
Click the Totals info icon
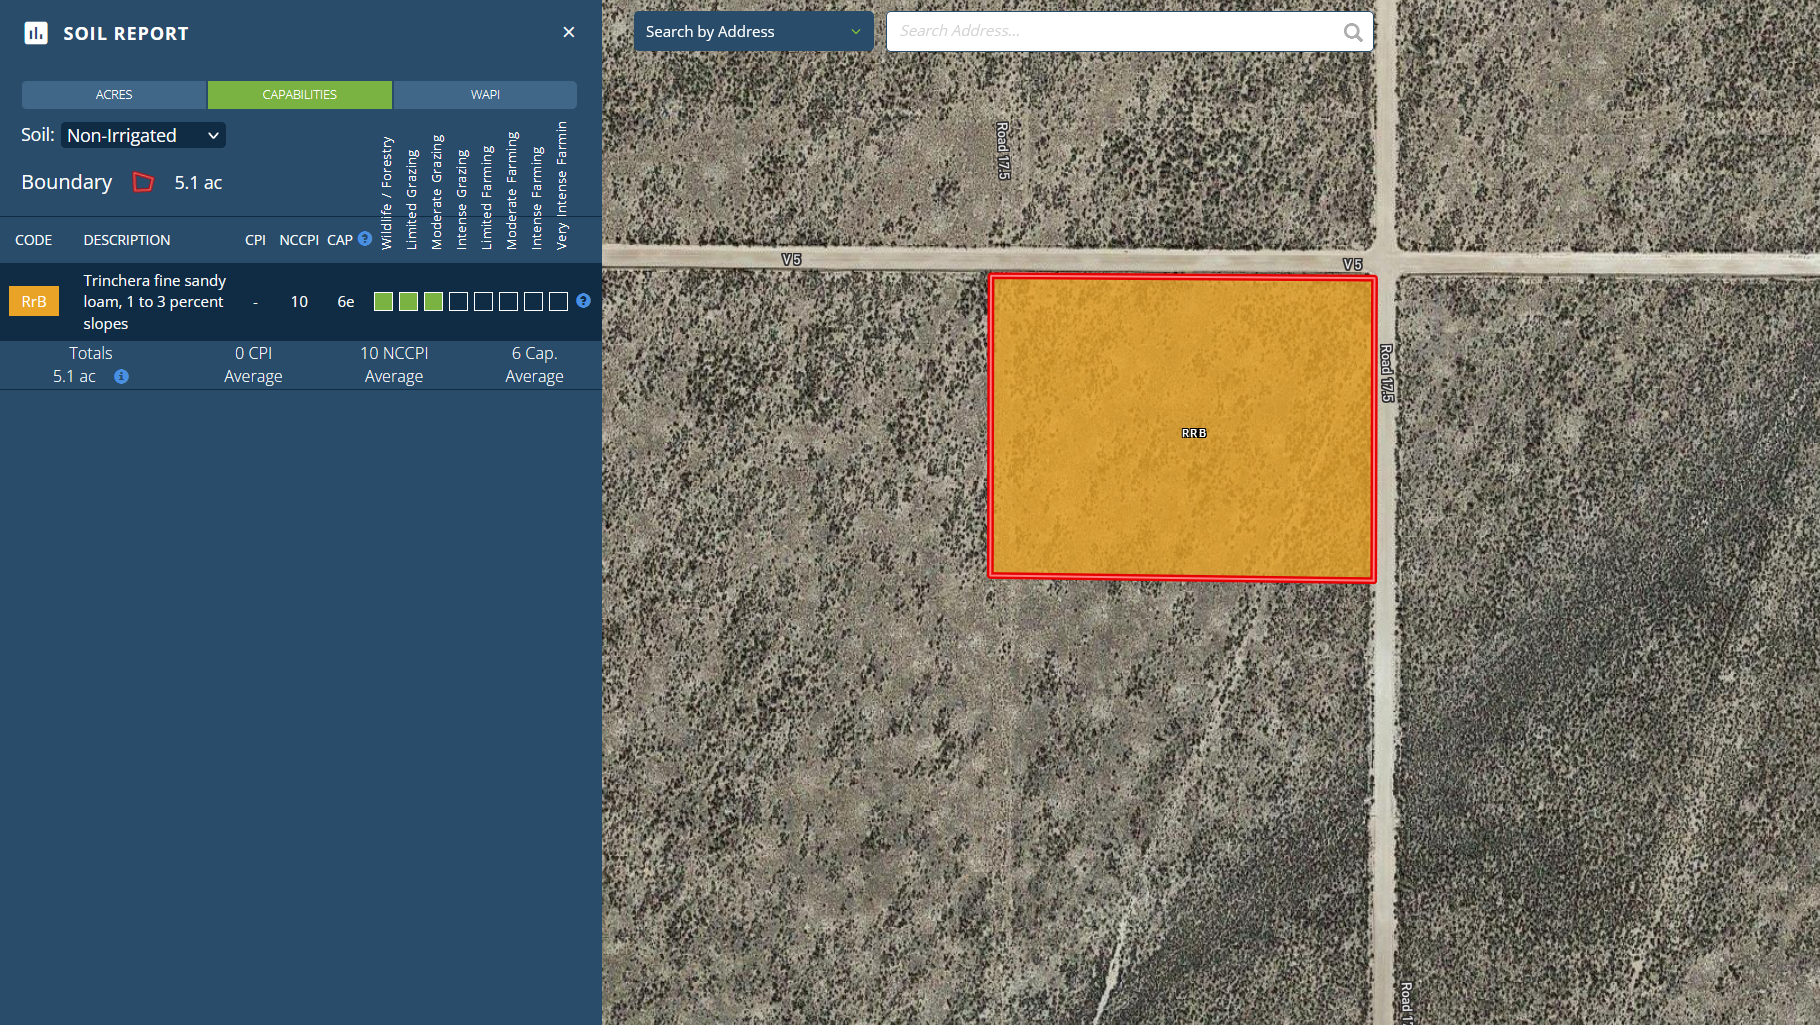[121, 377]
